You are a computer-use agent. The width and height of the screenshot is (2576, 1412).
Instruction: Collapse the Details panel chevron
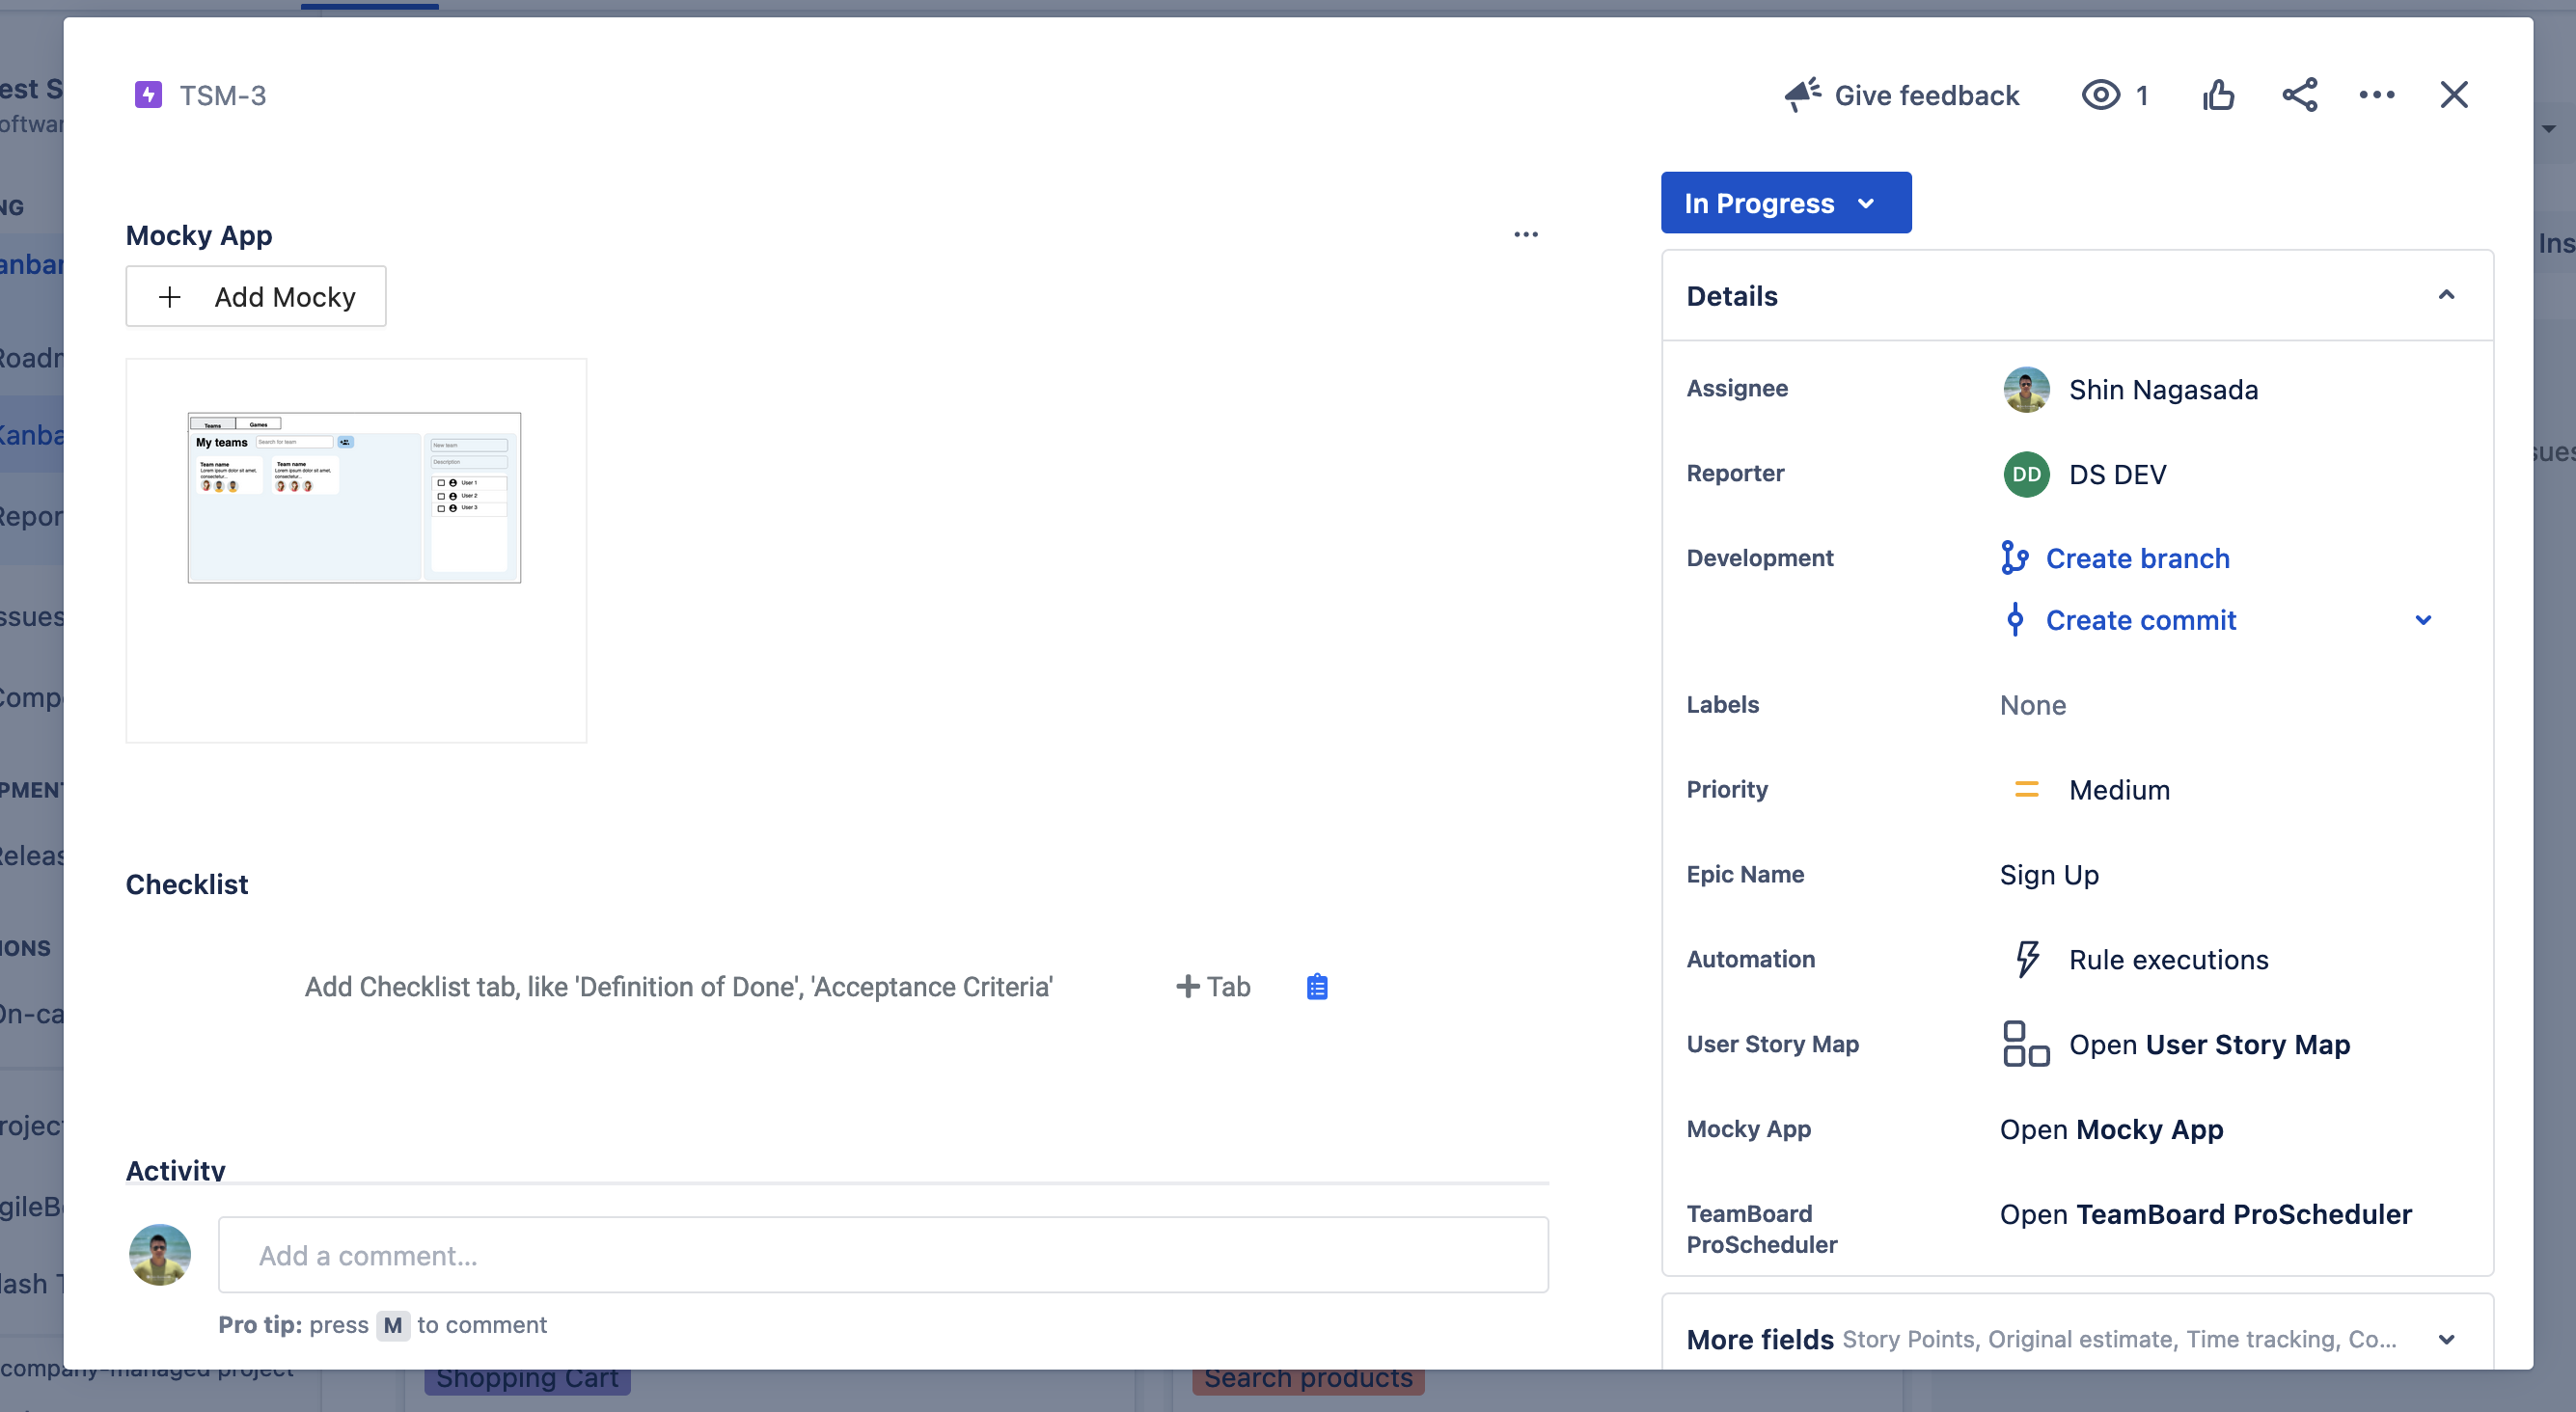[x=2445, y=295]
